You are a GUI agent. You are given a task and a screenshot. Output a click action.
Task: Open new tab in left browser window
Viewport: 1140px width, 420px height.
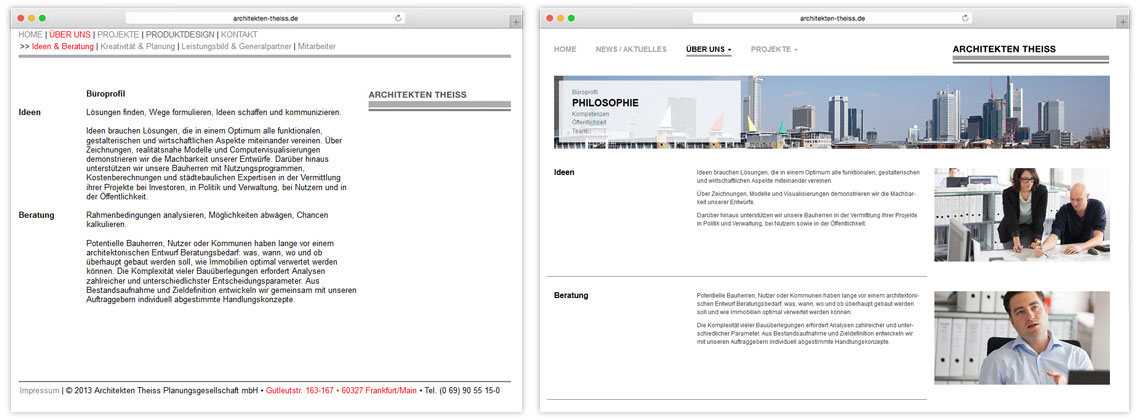pyautogui.click(x=515, y=23)
